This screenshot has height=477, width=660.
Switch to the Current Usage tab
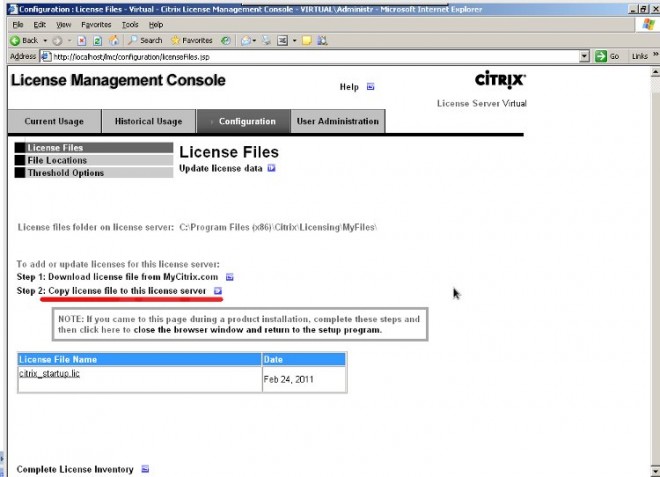pos(54,121)
